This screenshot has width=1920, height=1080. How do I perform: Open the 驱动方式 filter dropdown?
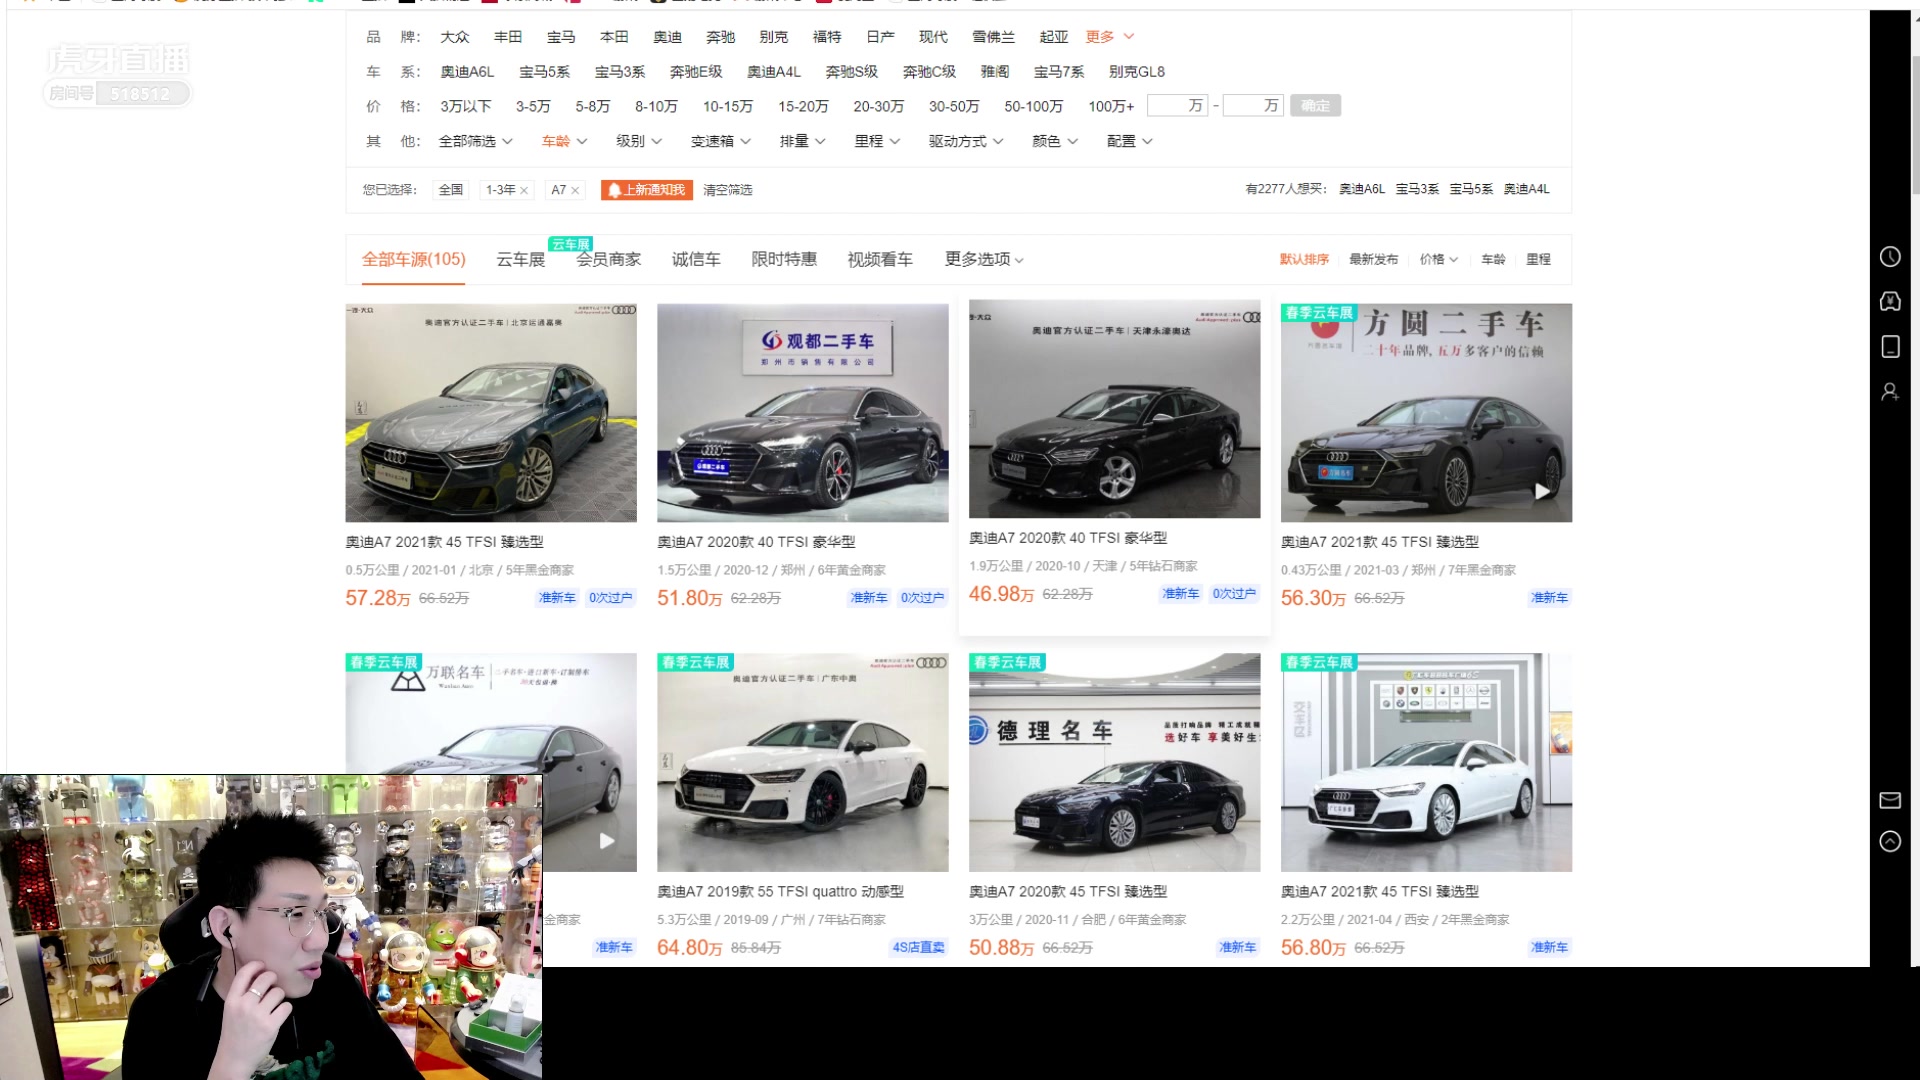tap(965, 141)
